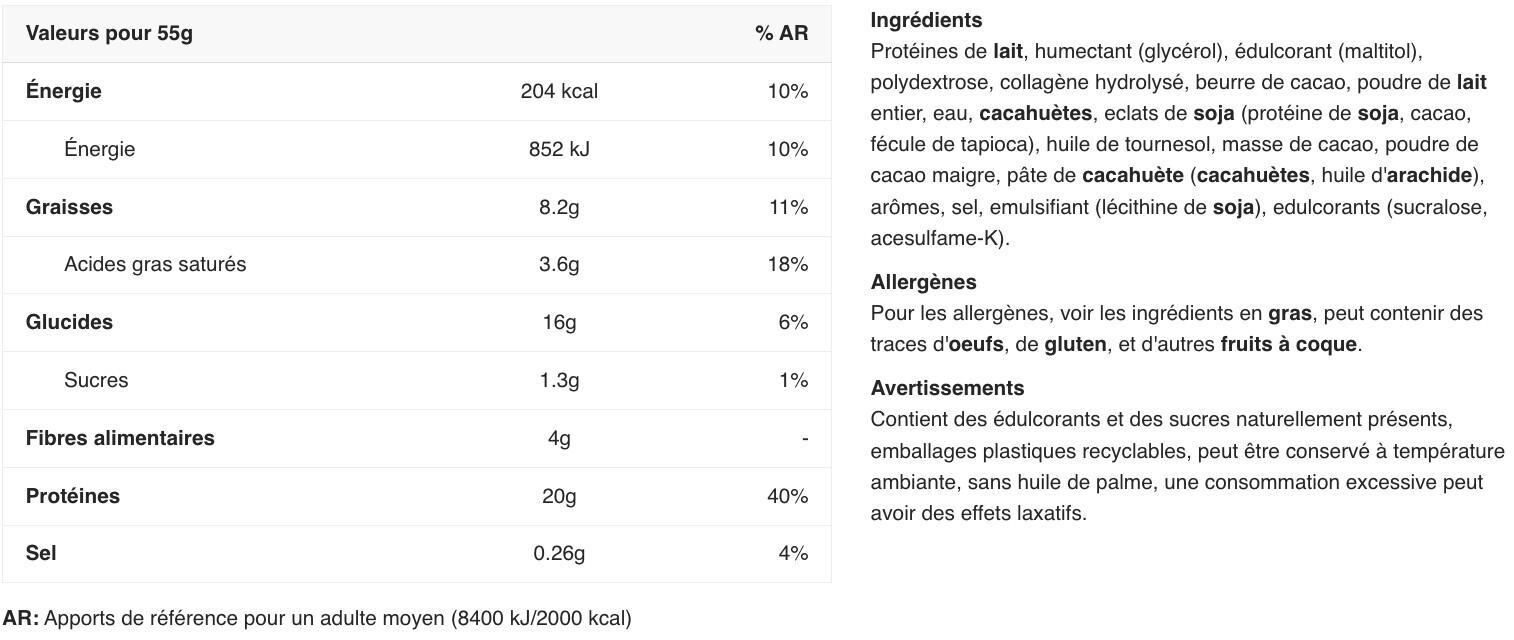Click the 'Sel' row label
The image size is (1514, 640).
coord(41,553)
